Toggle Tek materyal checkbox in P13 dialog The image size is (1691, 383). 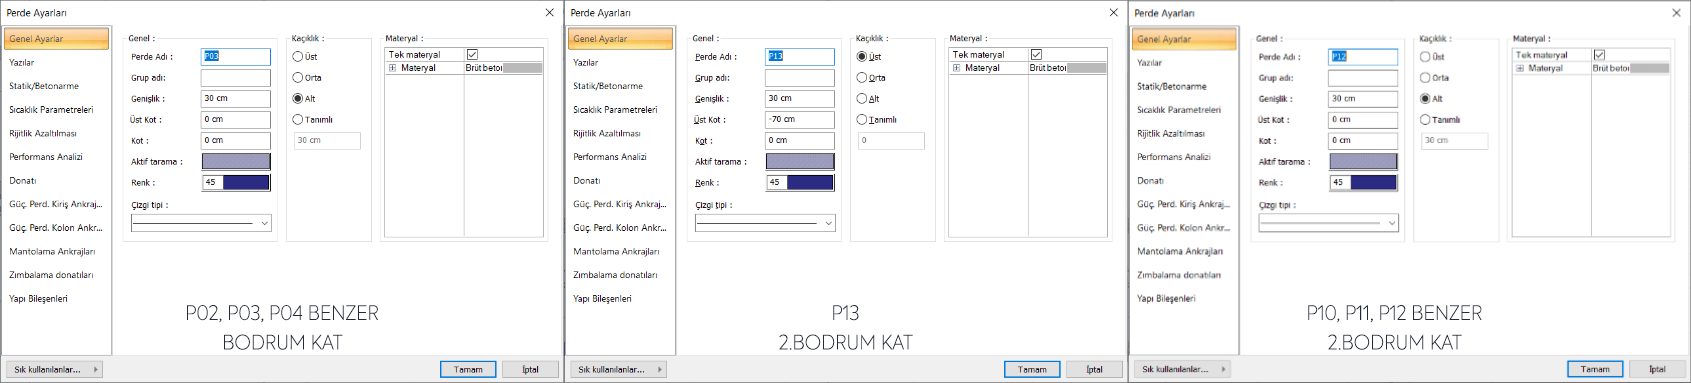[x=1036, y=55]
